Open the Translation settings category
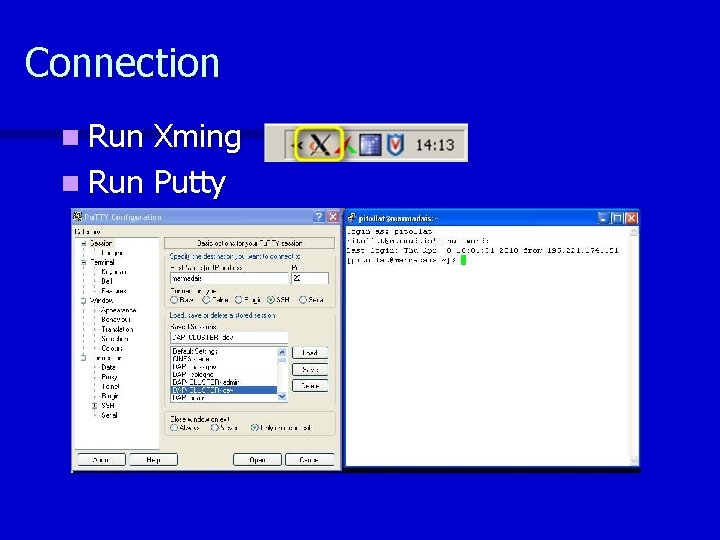Image resolution: width=720 pixels, height=540 pixels. 117,329
